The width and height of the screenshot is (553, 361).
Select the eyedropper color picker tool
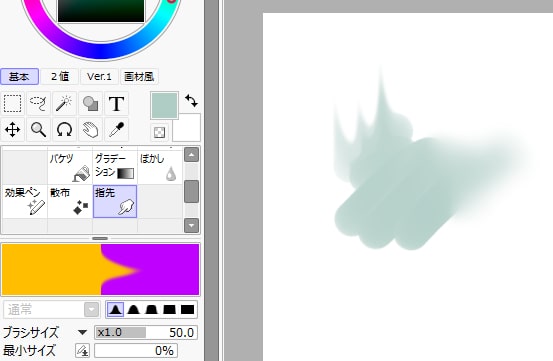coord(116,129)
